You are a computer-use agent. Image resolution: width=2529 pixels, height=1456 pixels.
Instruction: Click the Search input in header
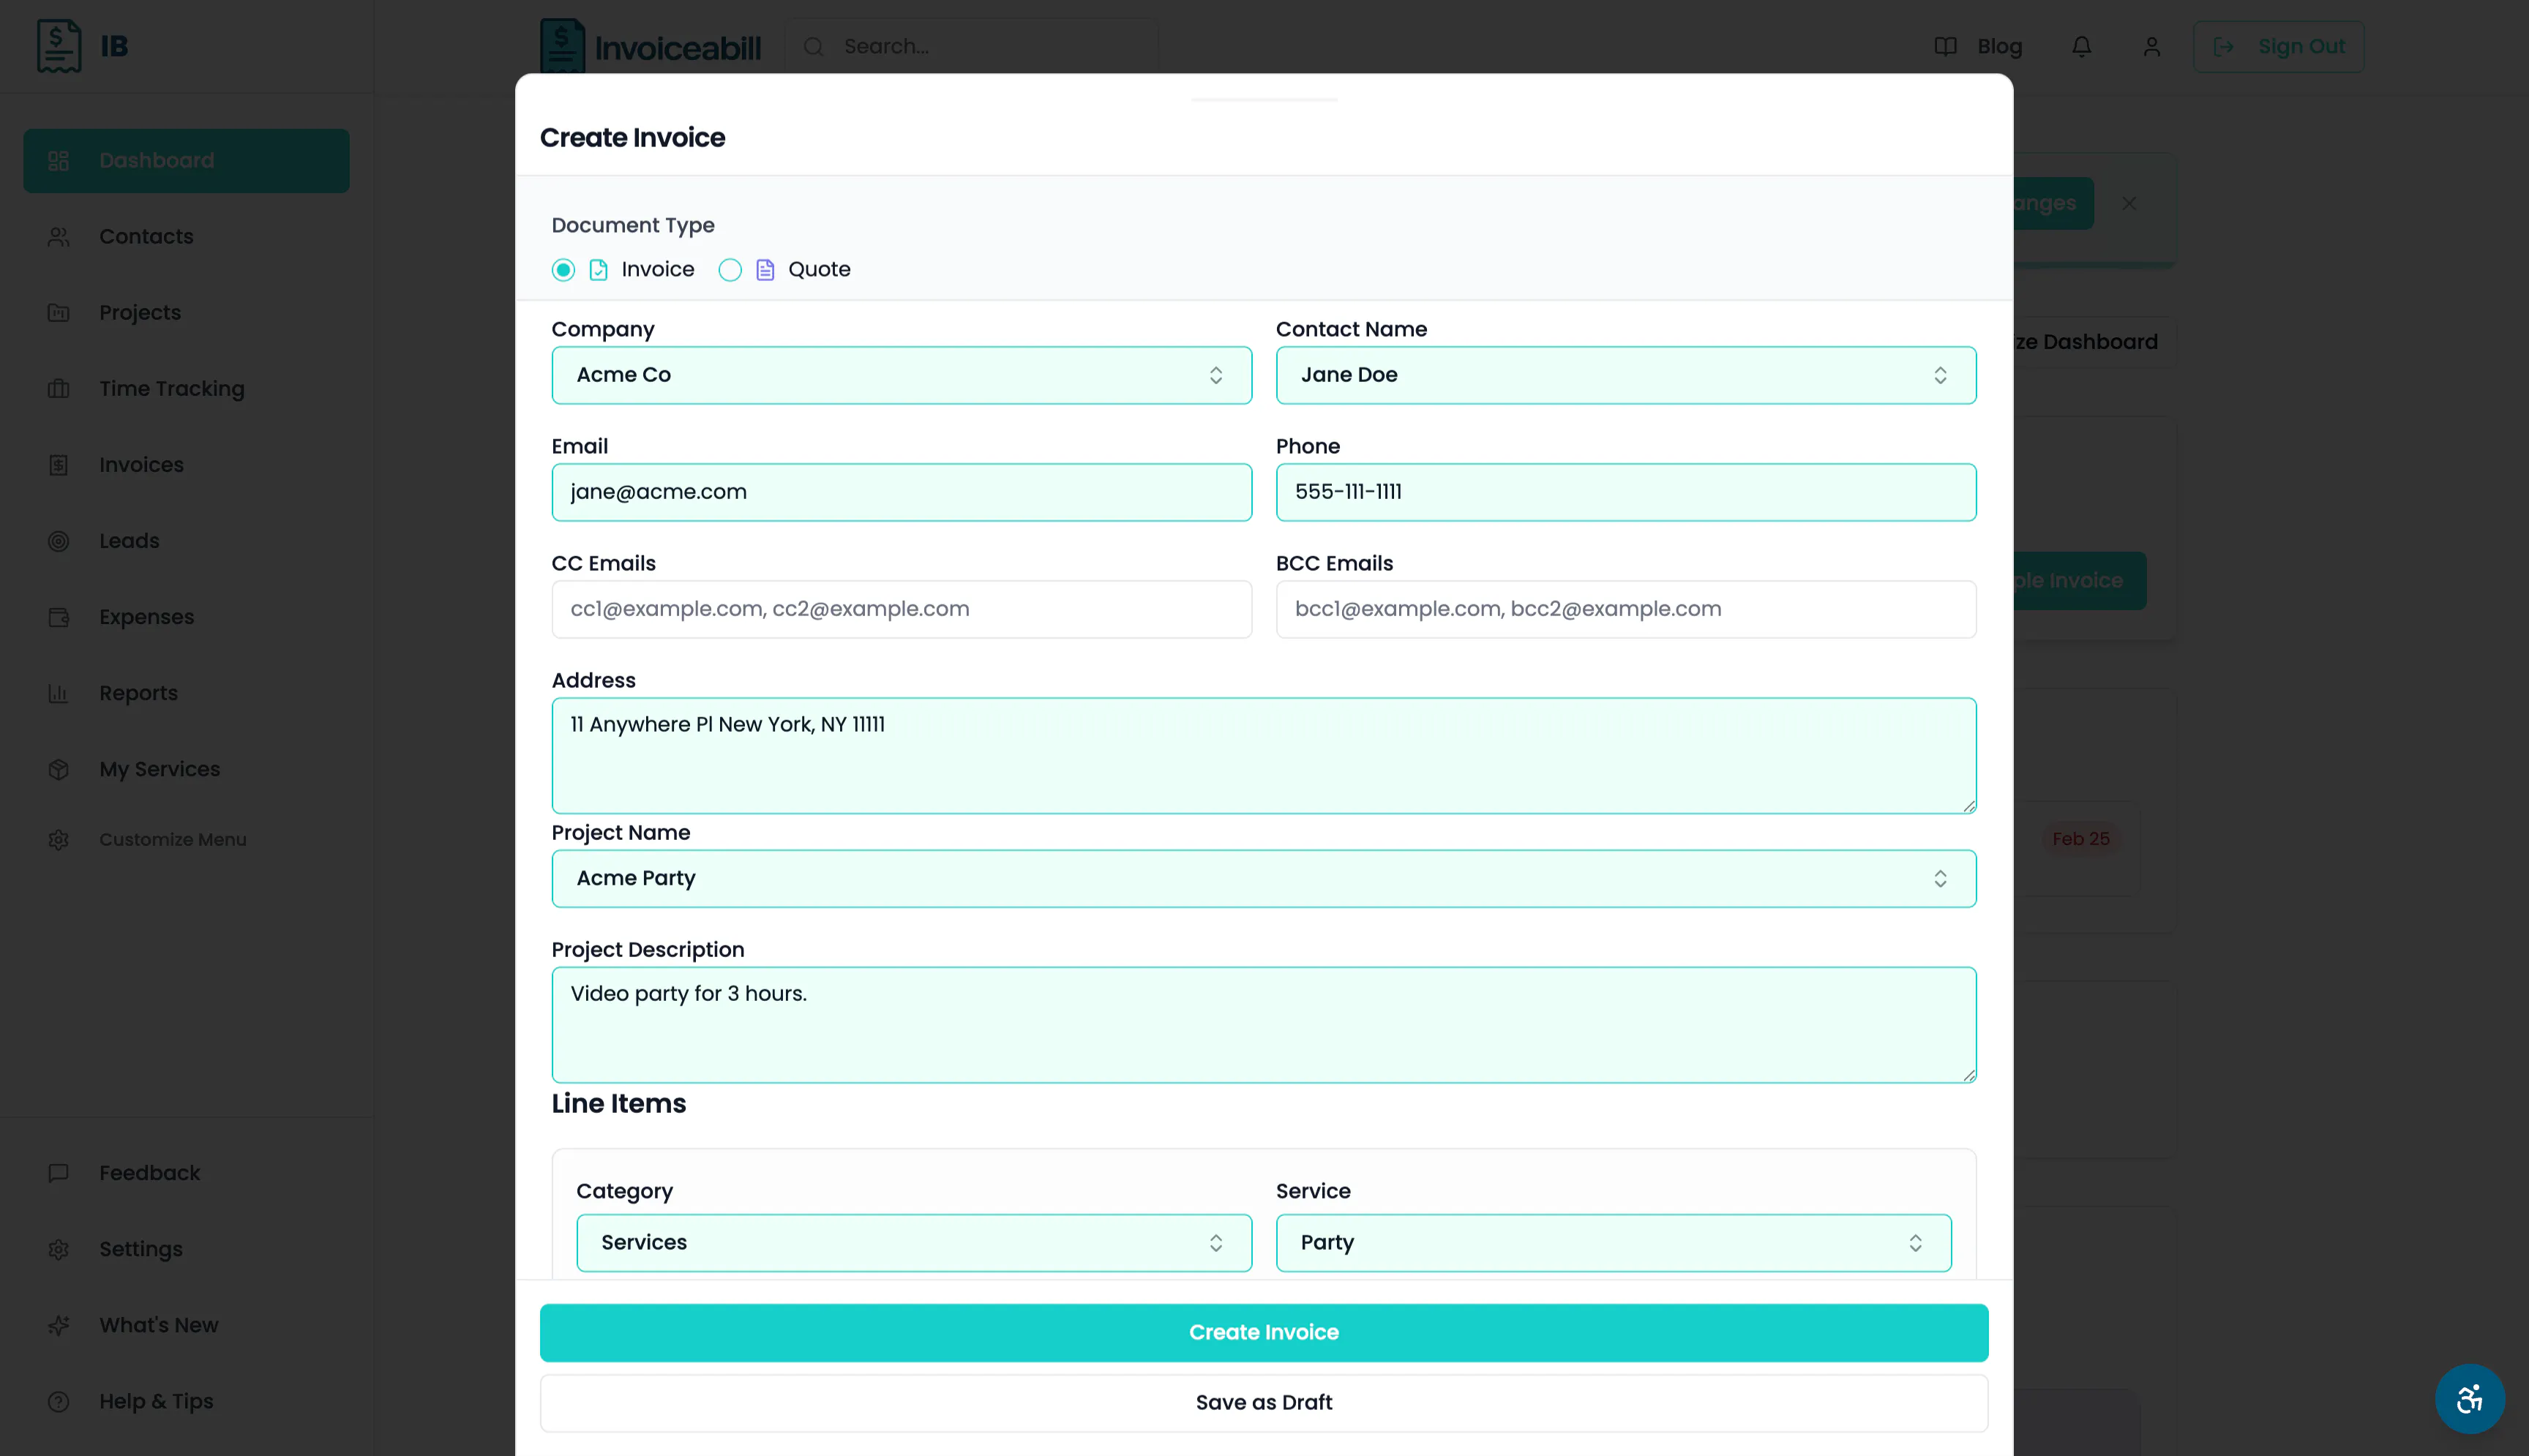(972, 47)
